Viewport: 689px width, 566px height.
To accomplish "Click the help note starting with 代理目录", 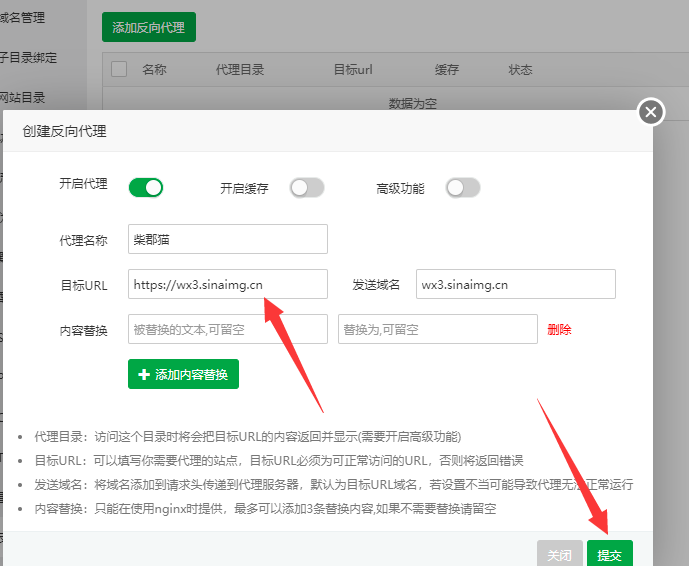I will [248, 437].
